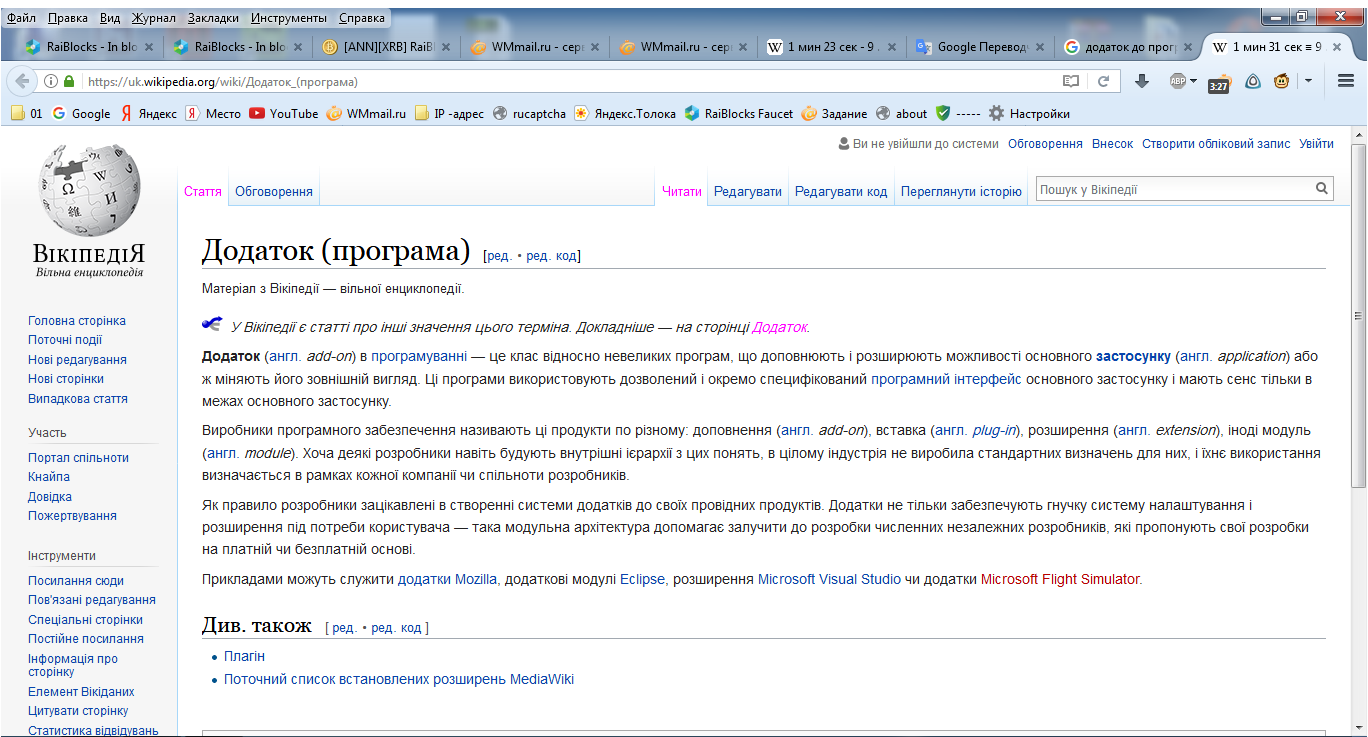Viewport: 1368px width, 737px height.
Task: Open the Adblock Plus ABP icon
Action: (x=1178, y=82)
